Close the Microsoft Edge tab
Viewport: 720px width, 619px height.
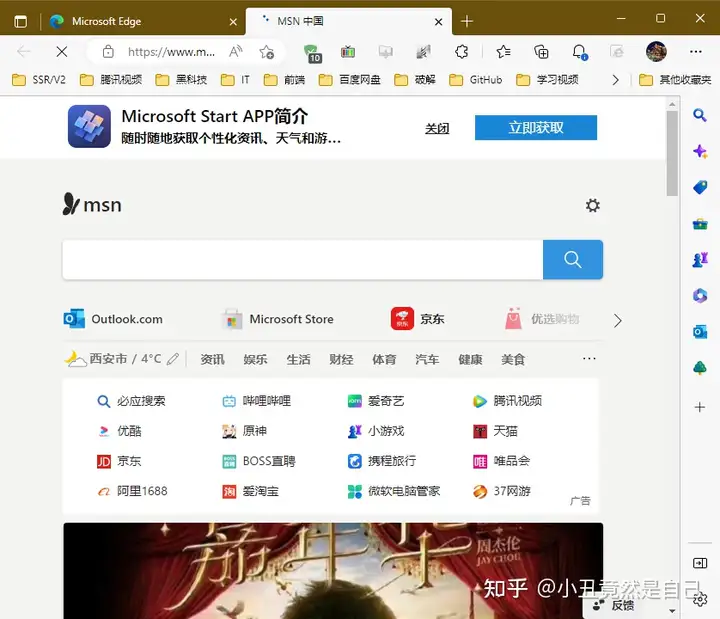tap(233, 22)
